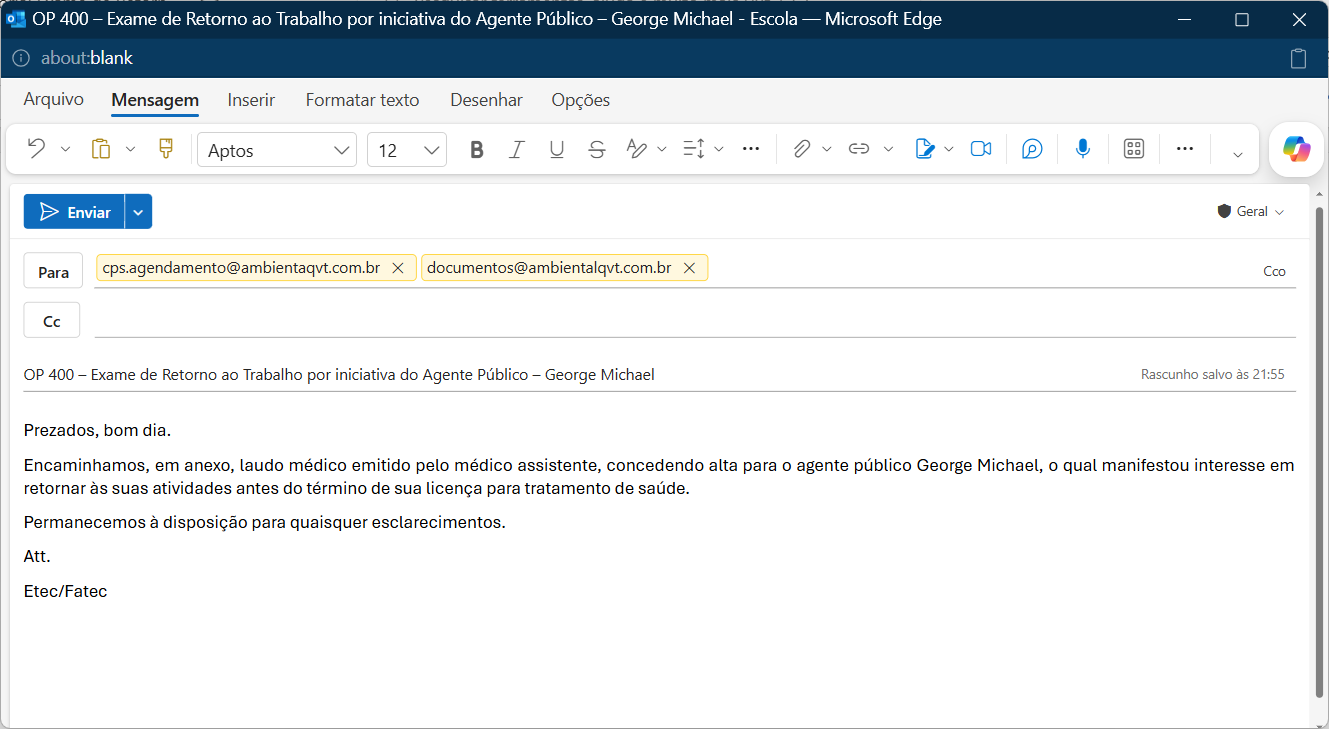The width and height of the screenshot is (1329, 729).
Task: Open the Copilot button
Action: 1297,149
